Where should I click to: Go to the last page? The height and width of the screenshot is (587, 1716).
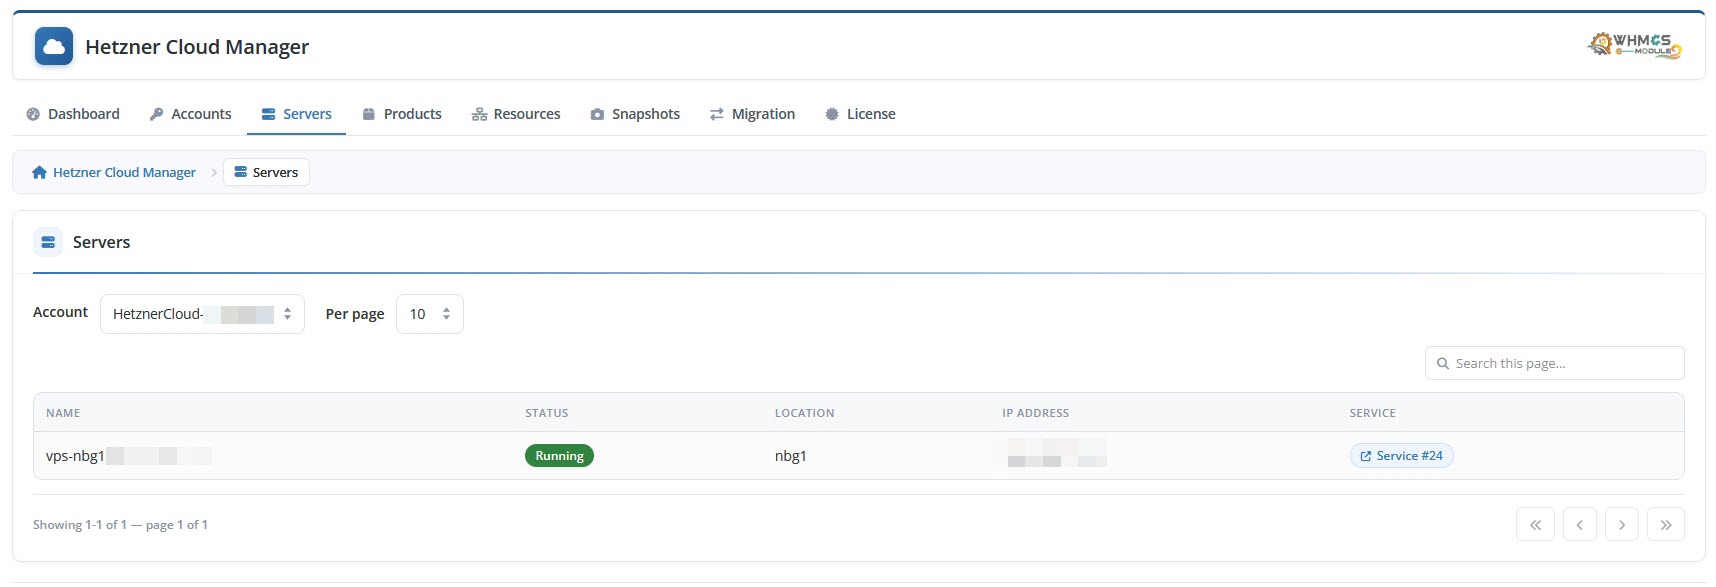[x=1666, y=524]
